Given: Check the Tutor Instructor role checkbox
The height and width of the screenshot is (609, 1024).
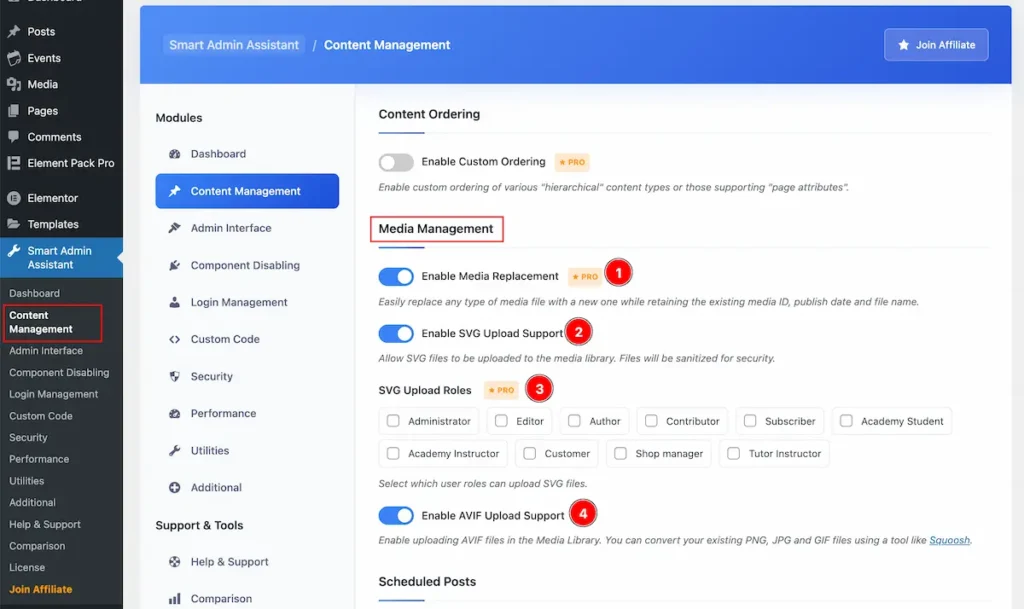Looking at the screenshot, I should click(x=733, y=453).
